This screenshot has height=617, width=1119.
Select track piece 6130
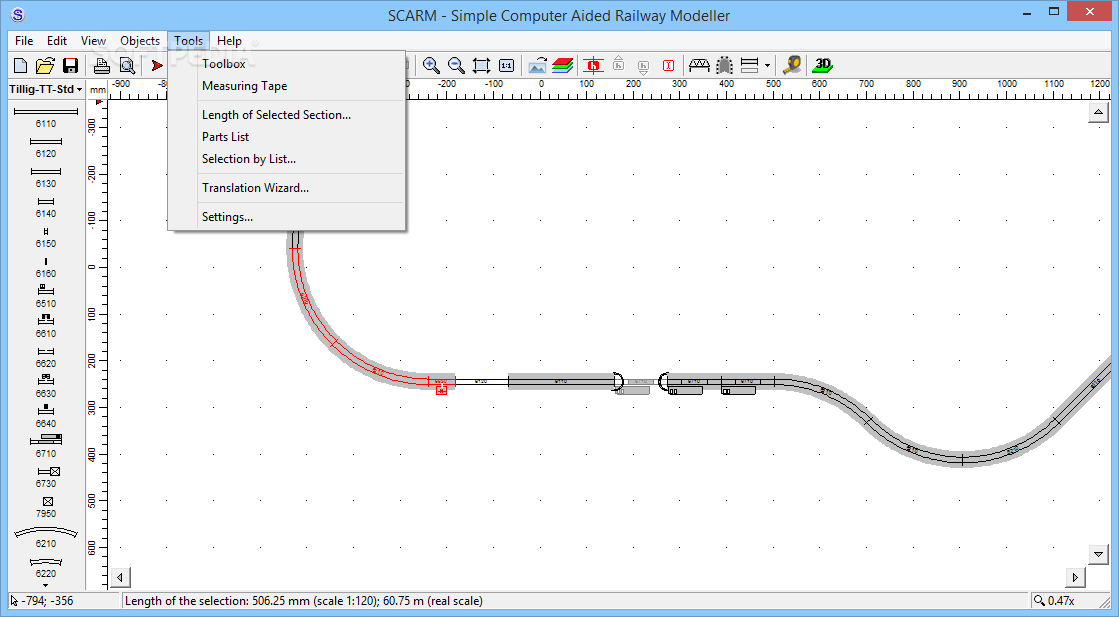tap(46, 177)
